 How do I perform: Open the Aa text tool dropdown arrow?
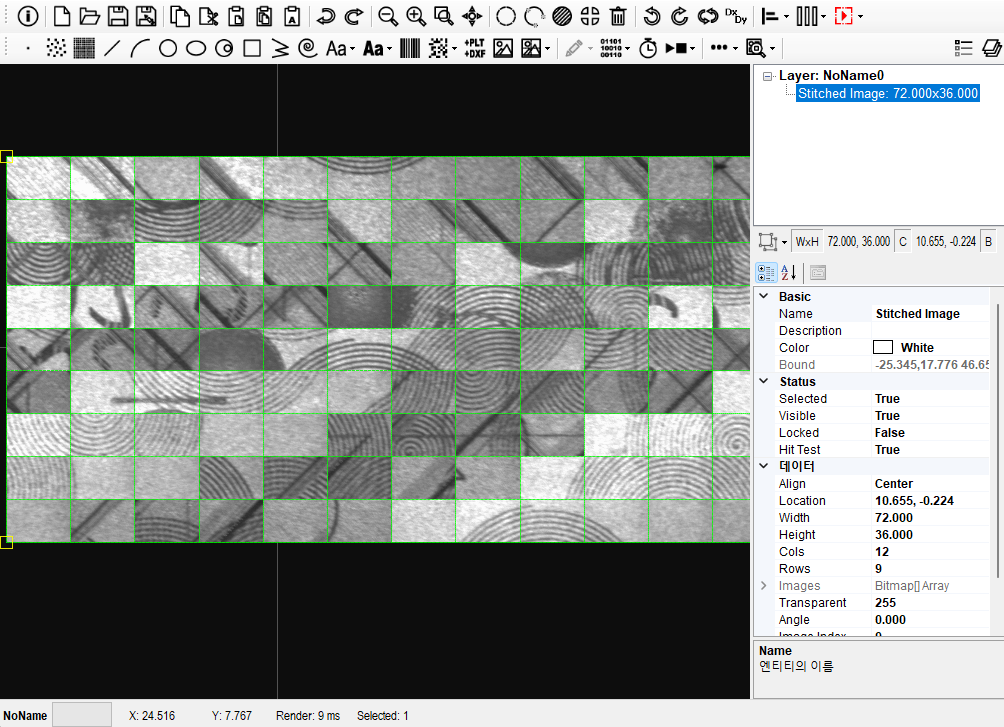353,48
